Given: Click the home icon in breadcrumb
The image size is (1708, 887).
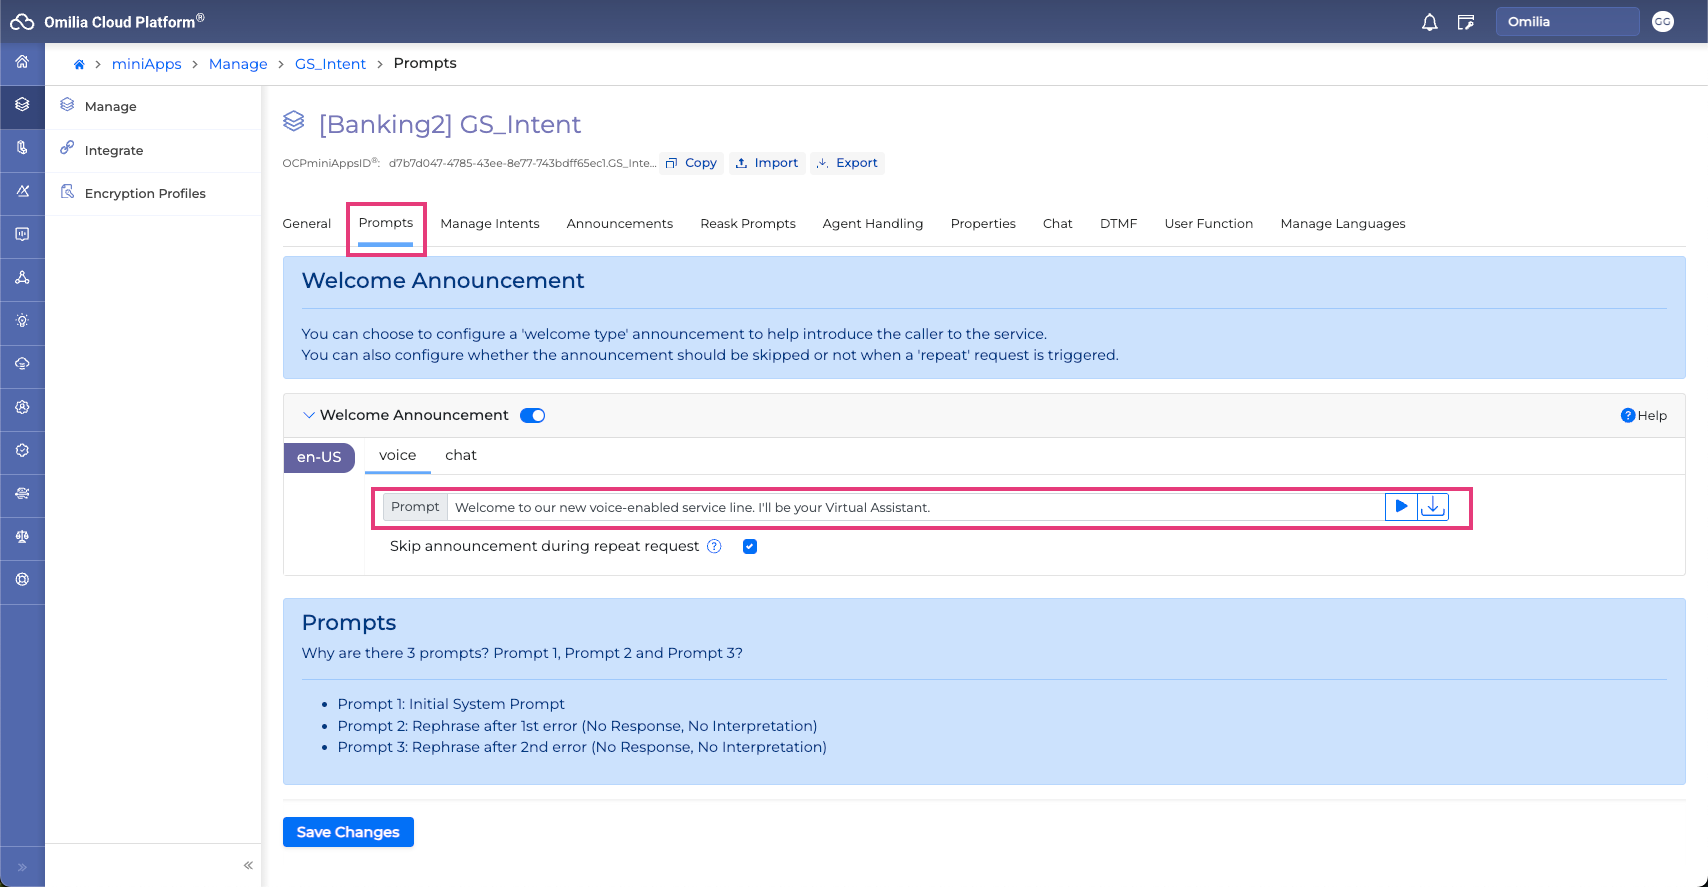Looking at the screenshot, I should pos(79,64).
